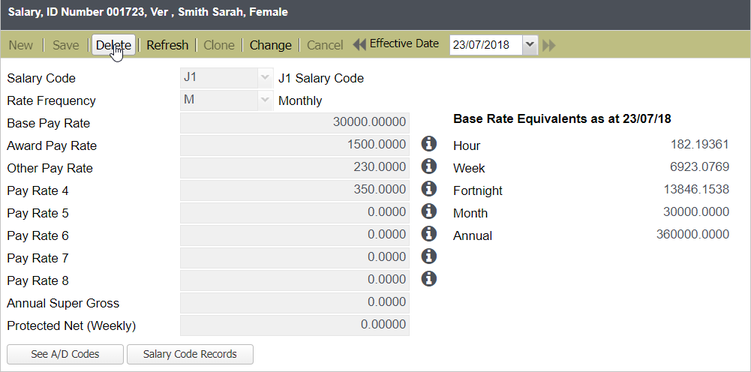
Task: Click the info icon beside Pay Rate 4
Action: pyautogui.click(x=429, y=188)
